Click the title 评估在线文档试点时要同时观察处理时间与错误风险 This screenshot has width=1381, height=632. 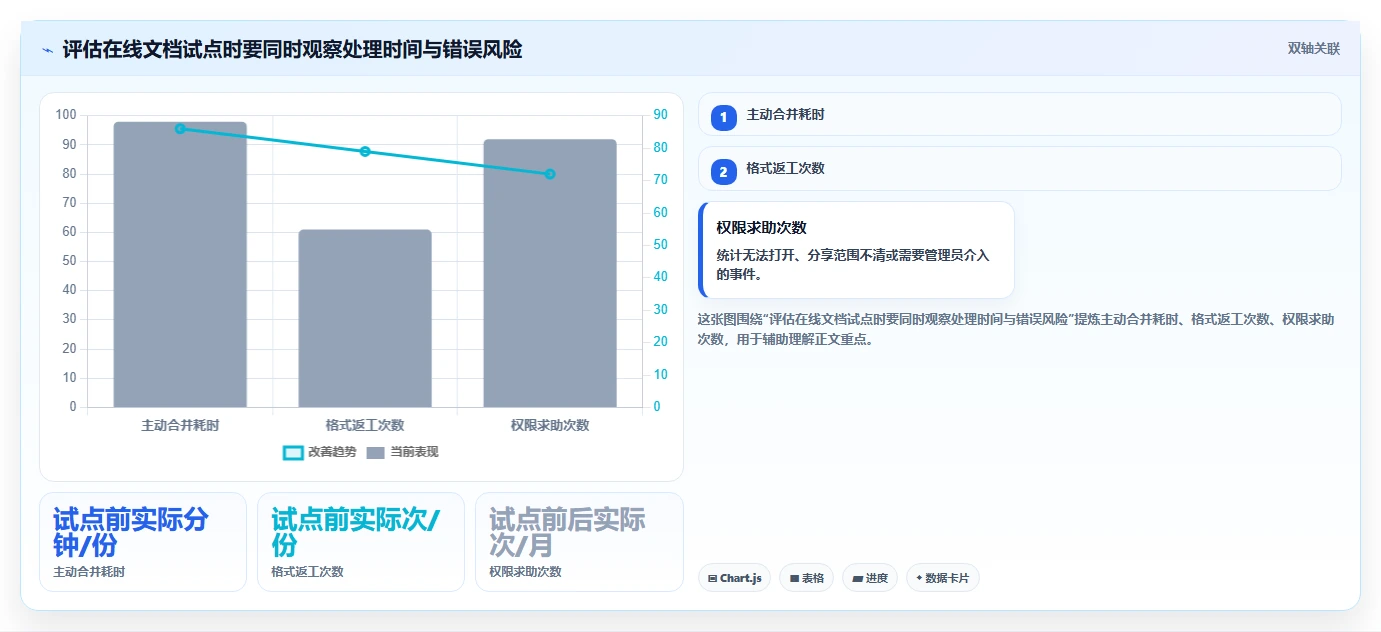click(292, 49)
